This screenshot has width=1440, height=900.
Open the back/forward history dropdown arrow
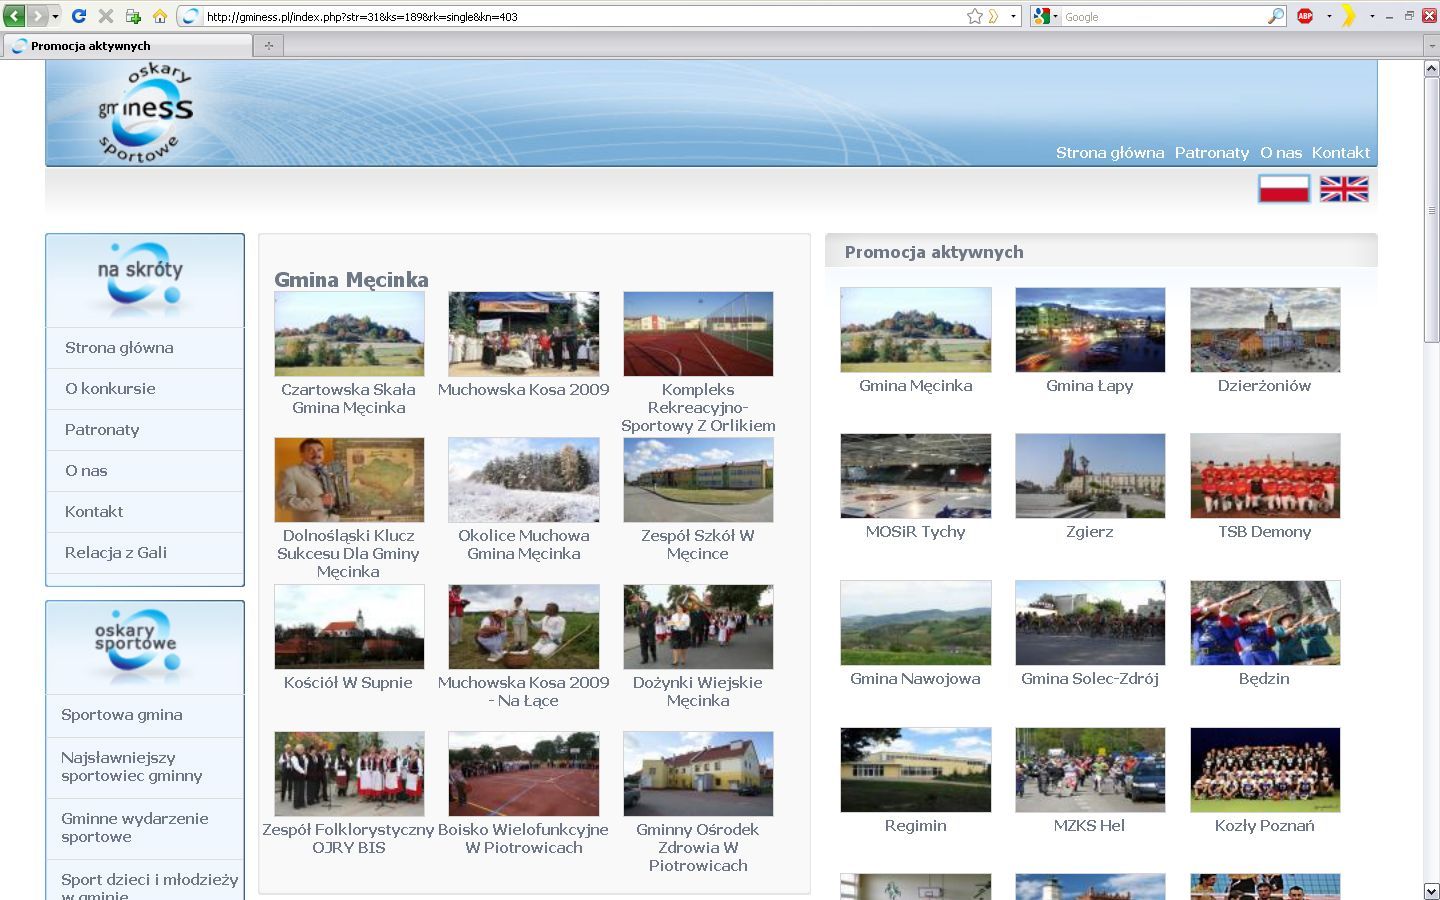[x=55, y=16]
